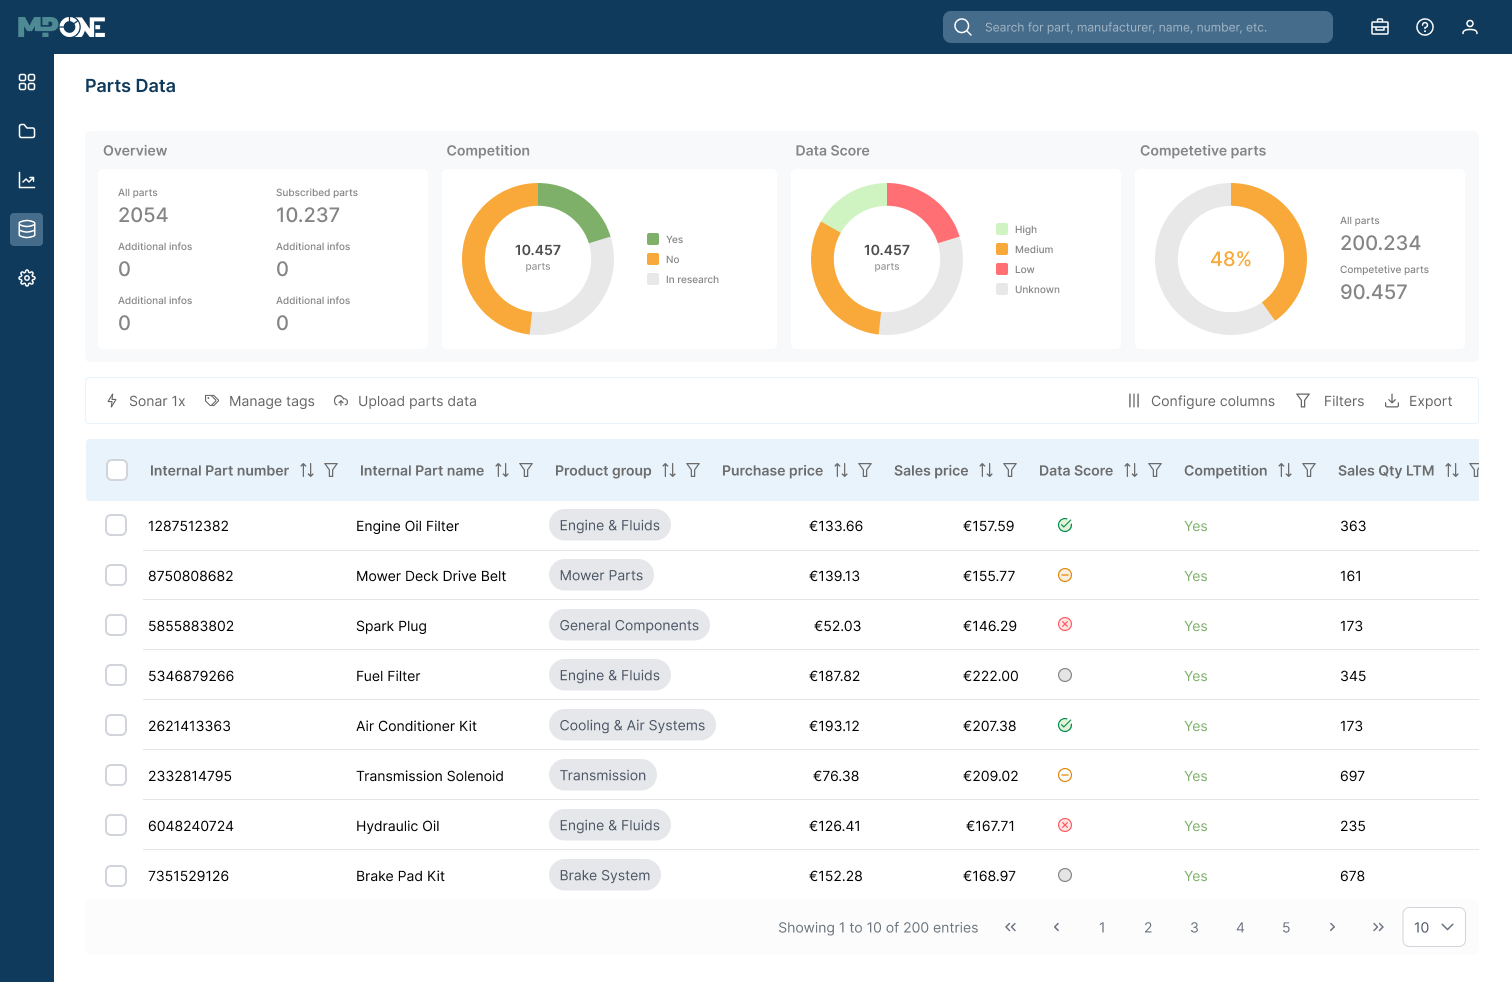This screenshot has height=982, width=1512.
Task: Open the user profile icon
Action: (x=1470, y=27)
